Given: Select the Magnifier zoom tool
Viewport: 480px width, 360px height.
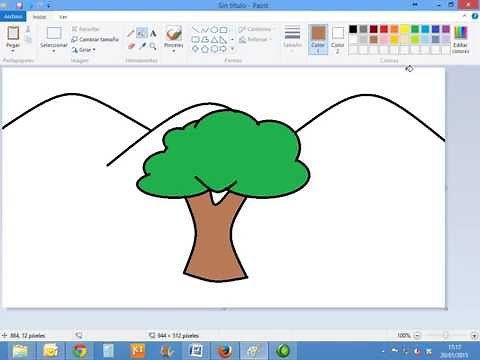Looking at the screenshot, I should click(153, 46).
